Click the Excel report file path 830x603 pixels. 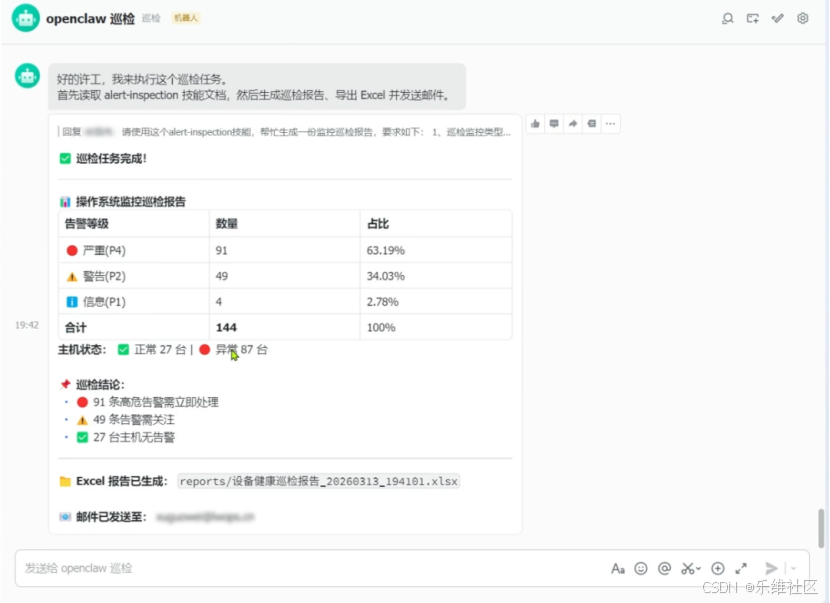tap(319, 481)
